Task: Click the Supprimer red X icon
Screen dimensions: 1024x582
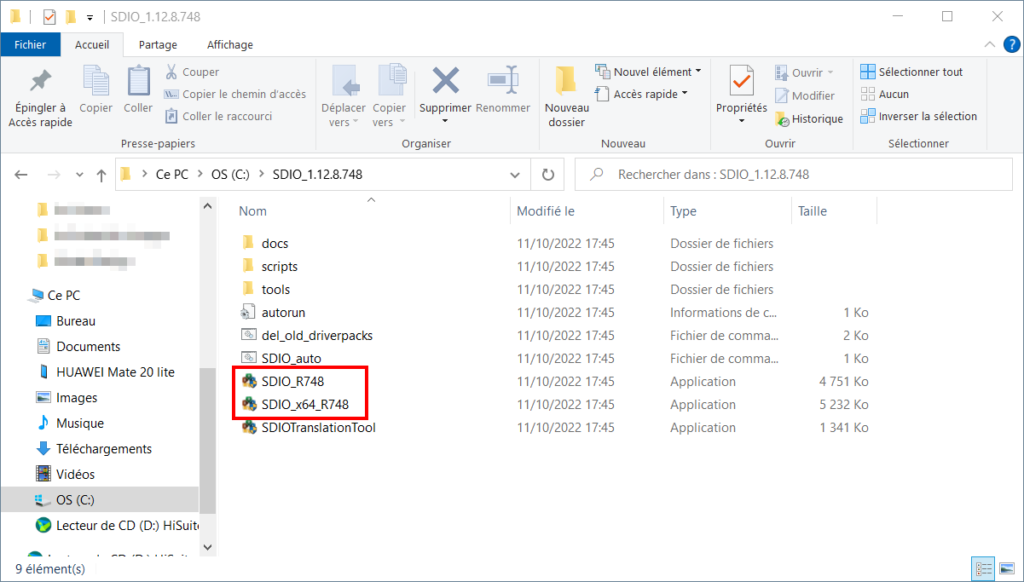Action: tap(445, 81)
